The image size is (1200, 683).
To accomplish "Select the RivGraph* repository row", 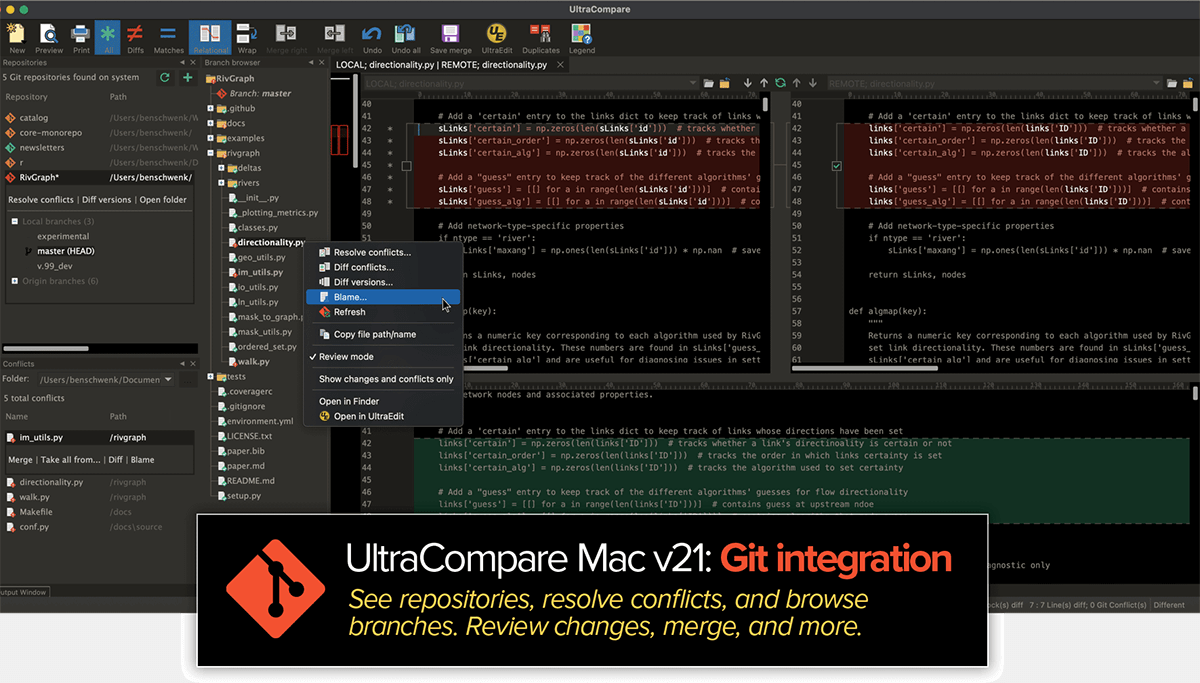I will [x=100, y=177].
